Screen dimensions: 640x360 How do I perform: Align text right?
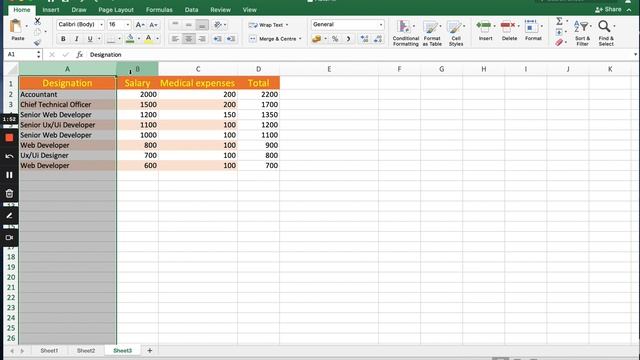pyautogui.click(x=202, y=39)
